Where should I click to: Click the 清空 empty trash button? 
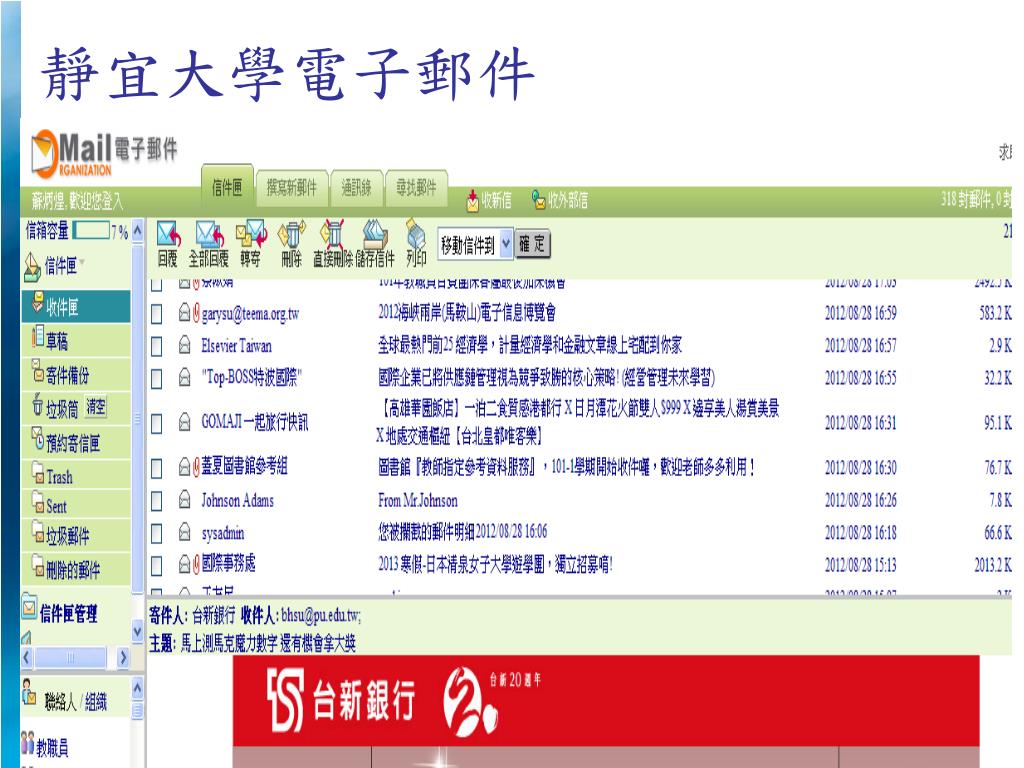(x=96, y=407)
